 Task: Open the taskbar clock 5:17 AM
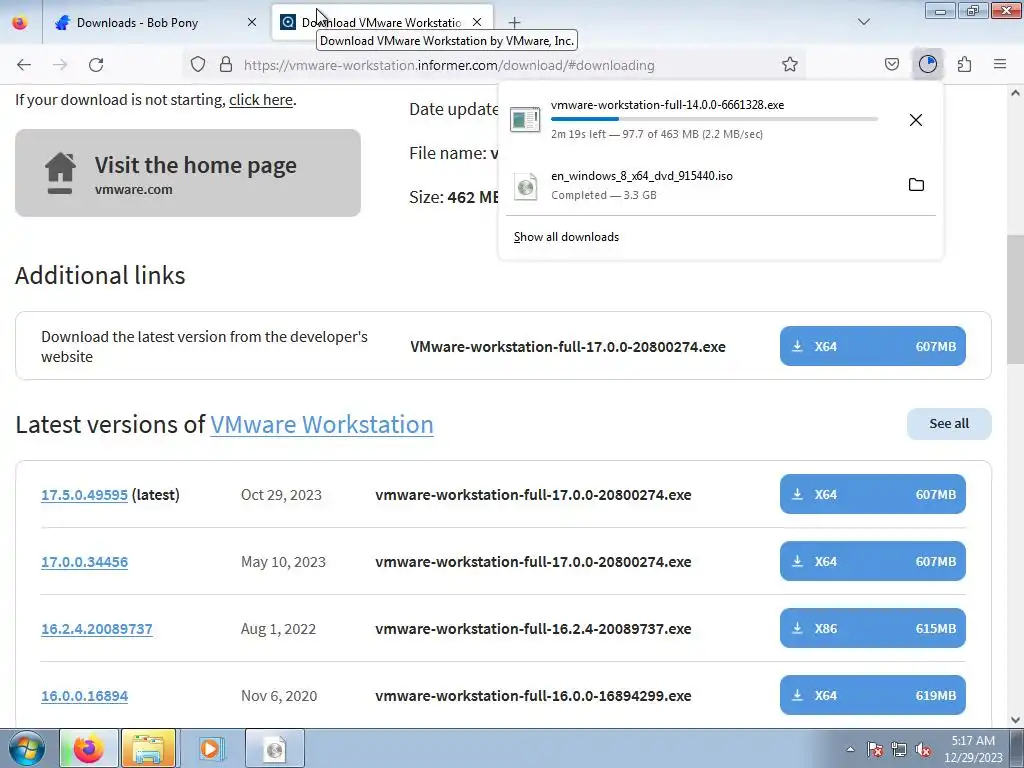973,749
